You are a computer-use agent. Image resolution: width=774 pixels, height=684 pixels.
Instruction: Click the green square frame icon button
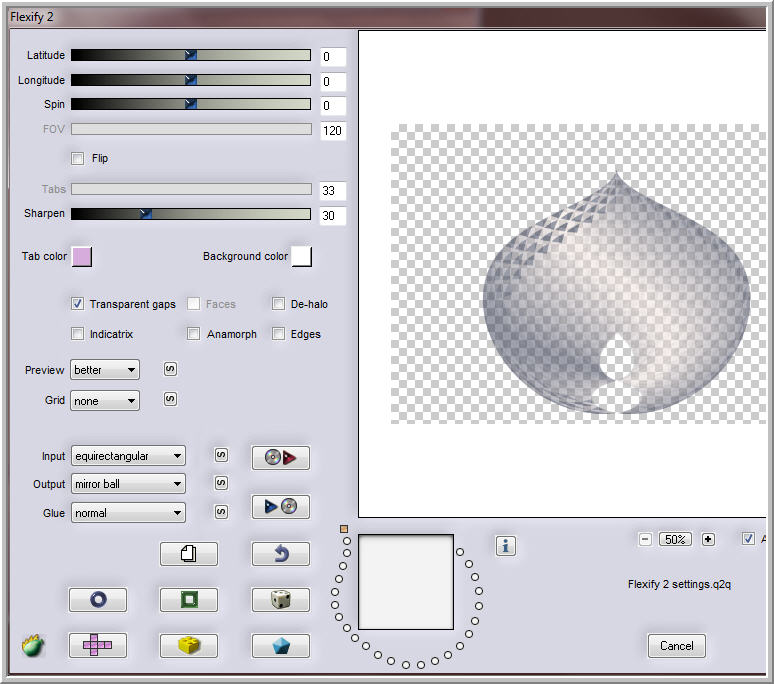point(189,600)
